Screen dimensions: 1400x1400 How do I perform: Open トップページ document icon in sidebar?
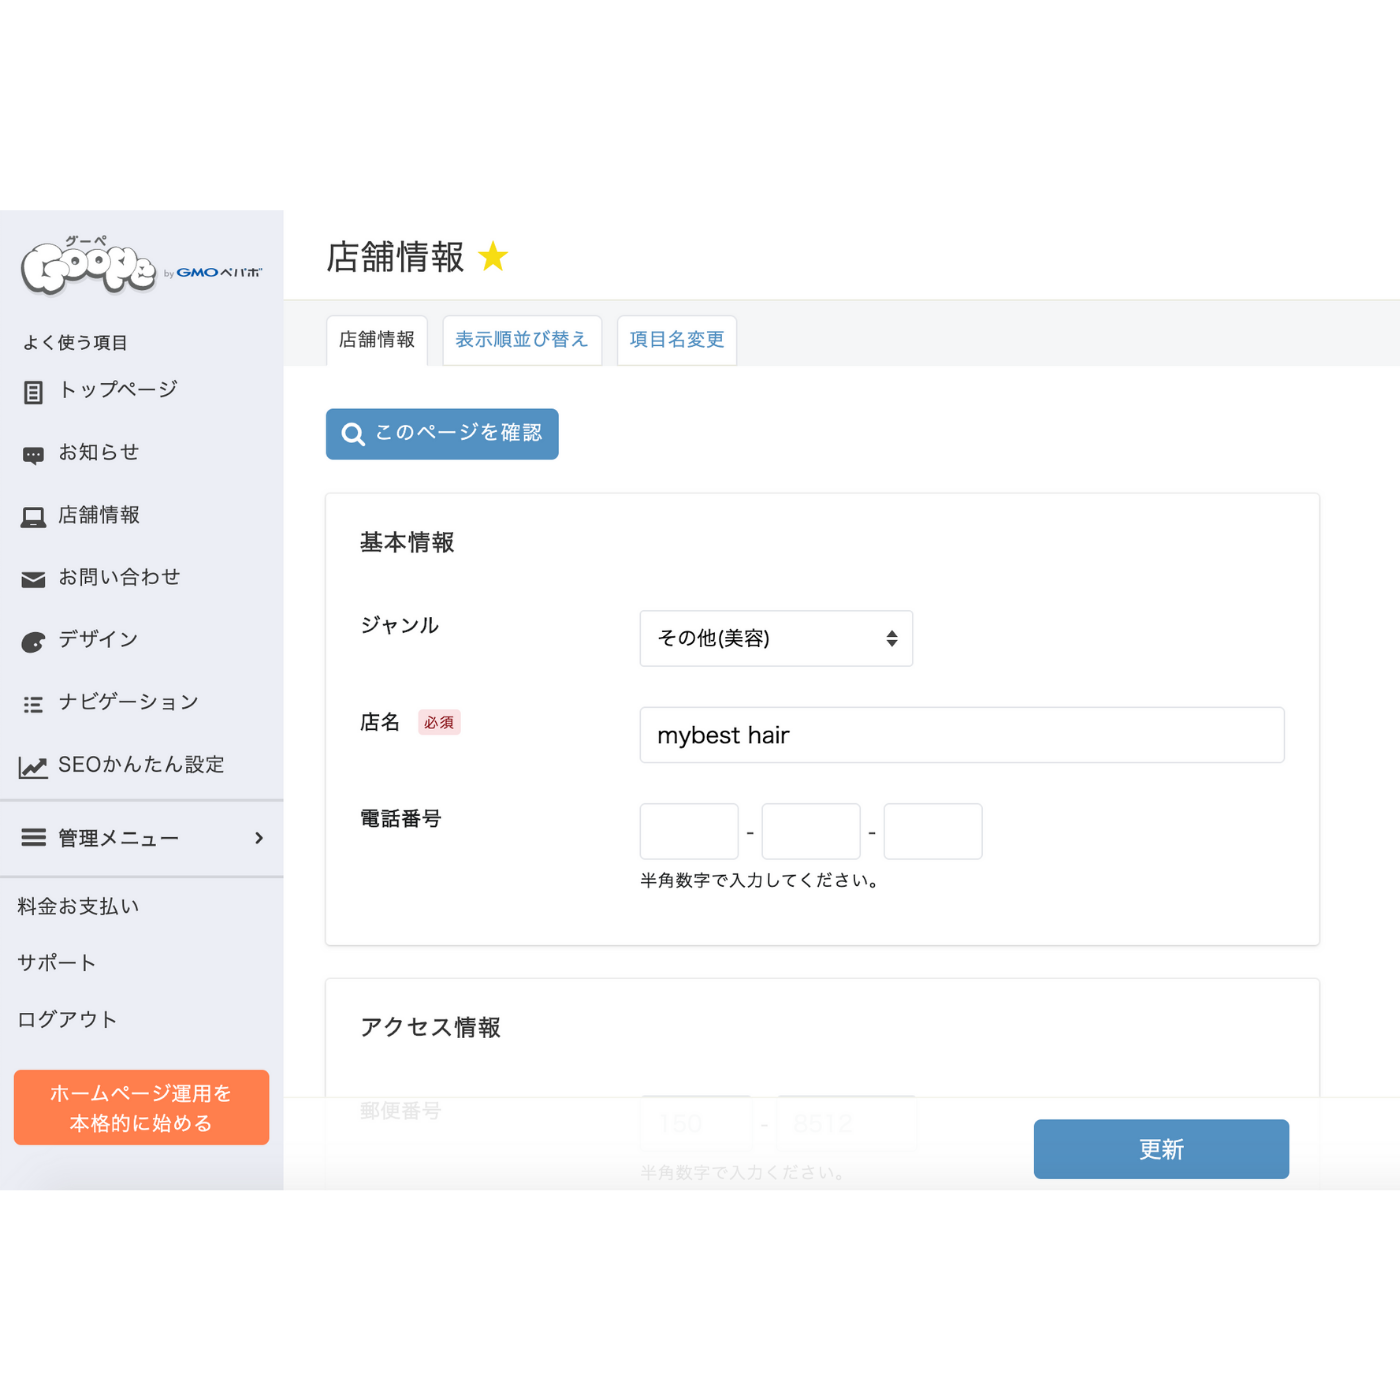[33, 392]
